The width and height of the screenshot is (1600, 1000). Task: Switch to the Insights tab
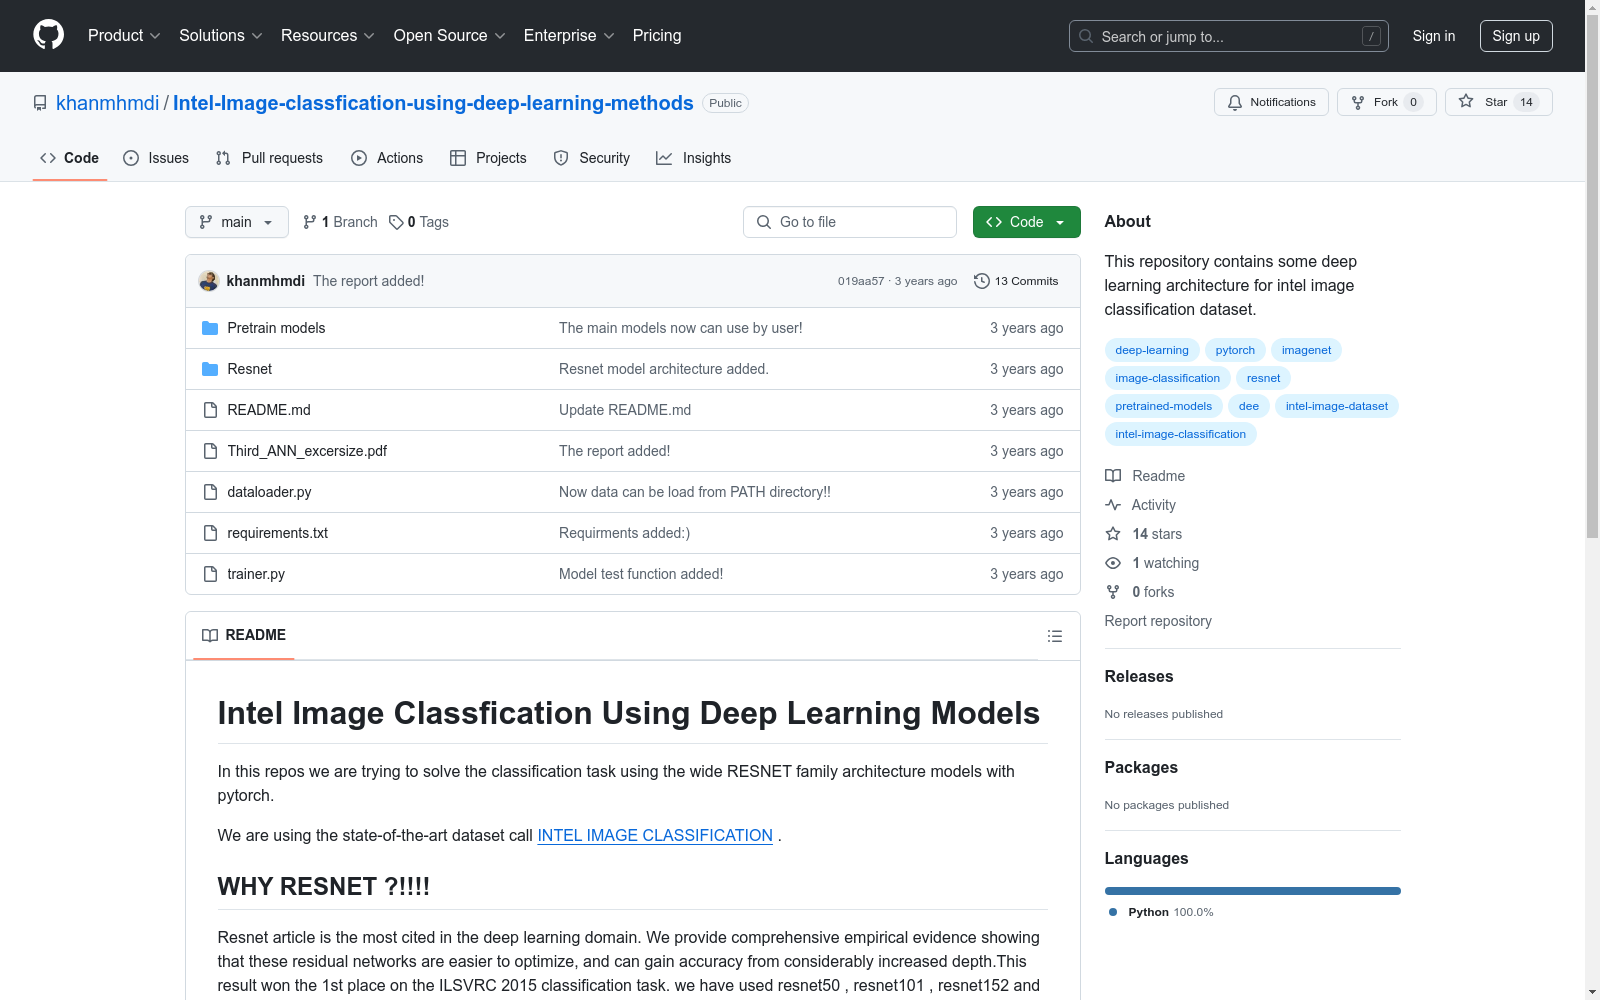(694, 158)
